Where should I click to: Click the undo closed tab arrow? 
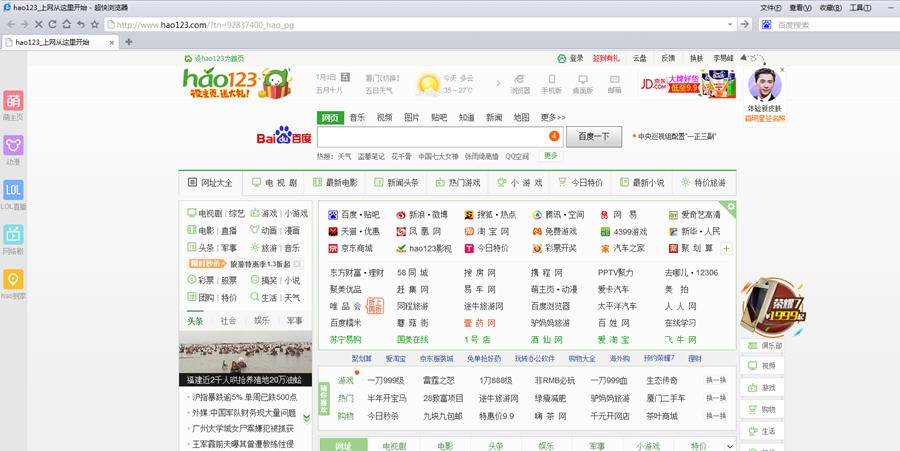80,24
